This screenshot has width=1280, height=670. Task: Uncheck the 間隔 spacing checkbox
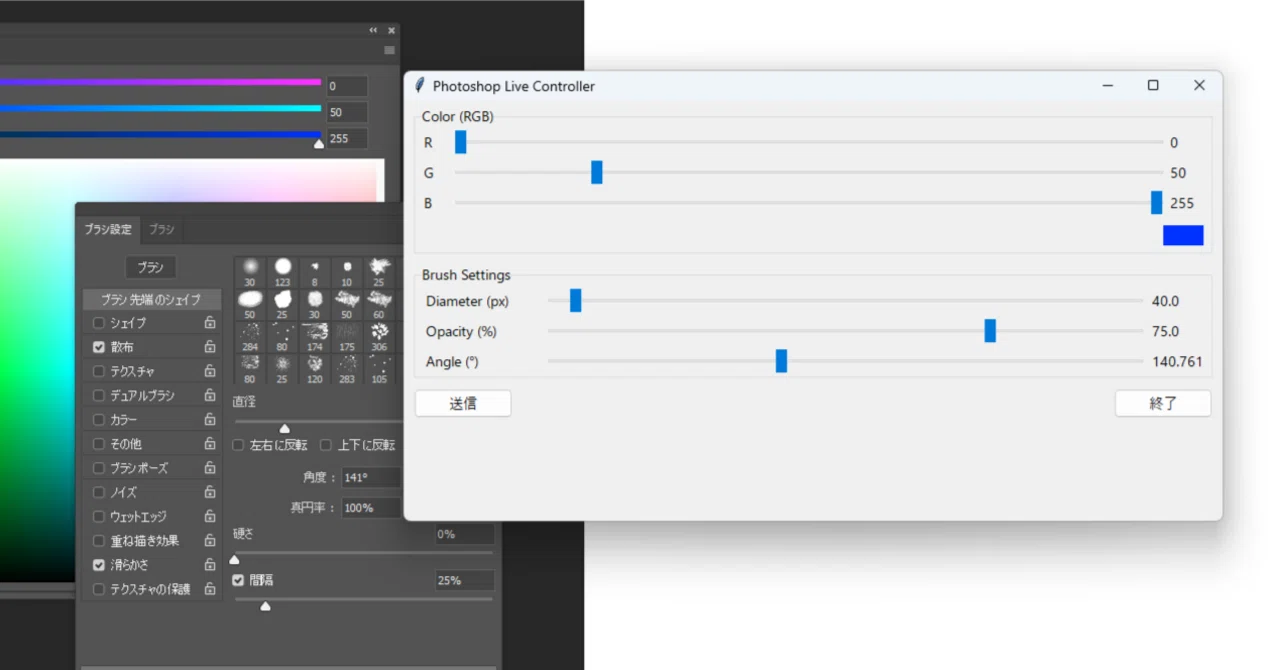click(x=239, y=580)
